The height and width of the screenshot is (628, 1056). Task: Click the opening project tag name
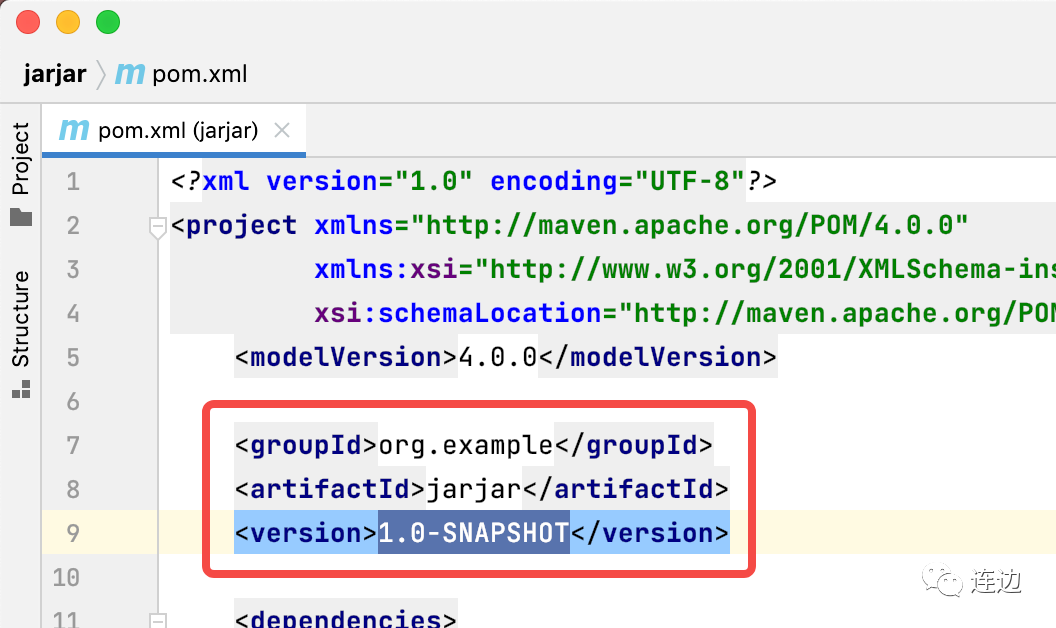click(240, 225)
